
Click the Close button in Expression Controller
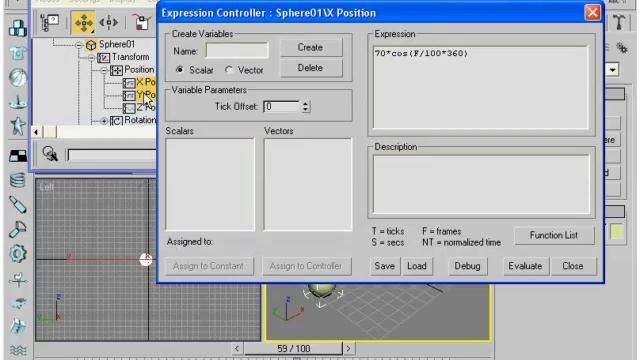[x=573, y=266]
